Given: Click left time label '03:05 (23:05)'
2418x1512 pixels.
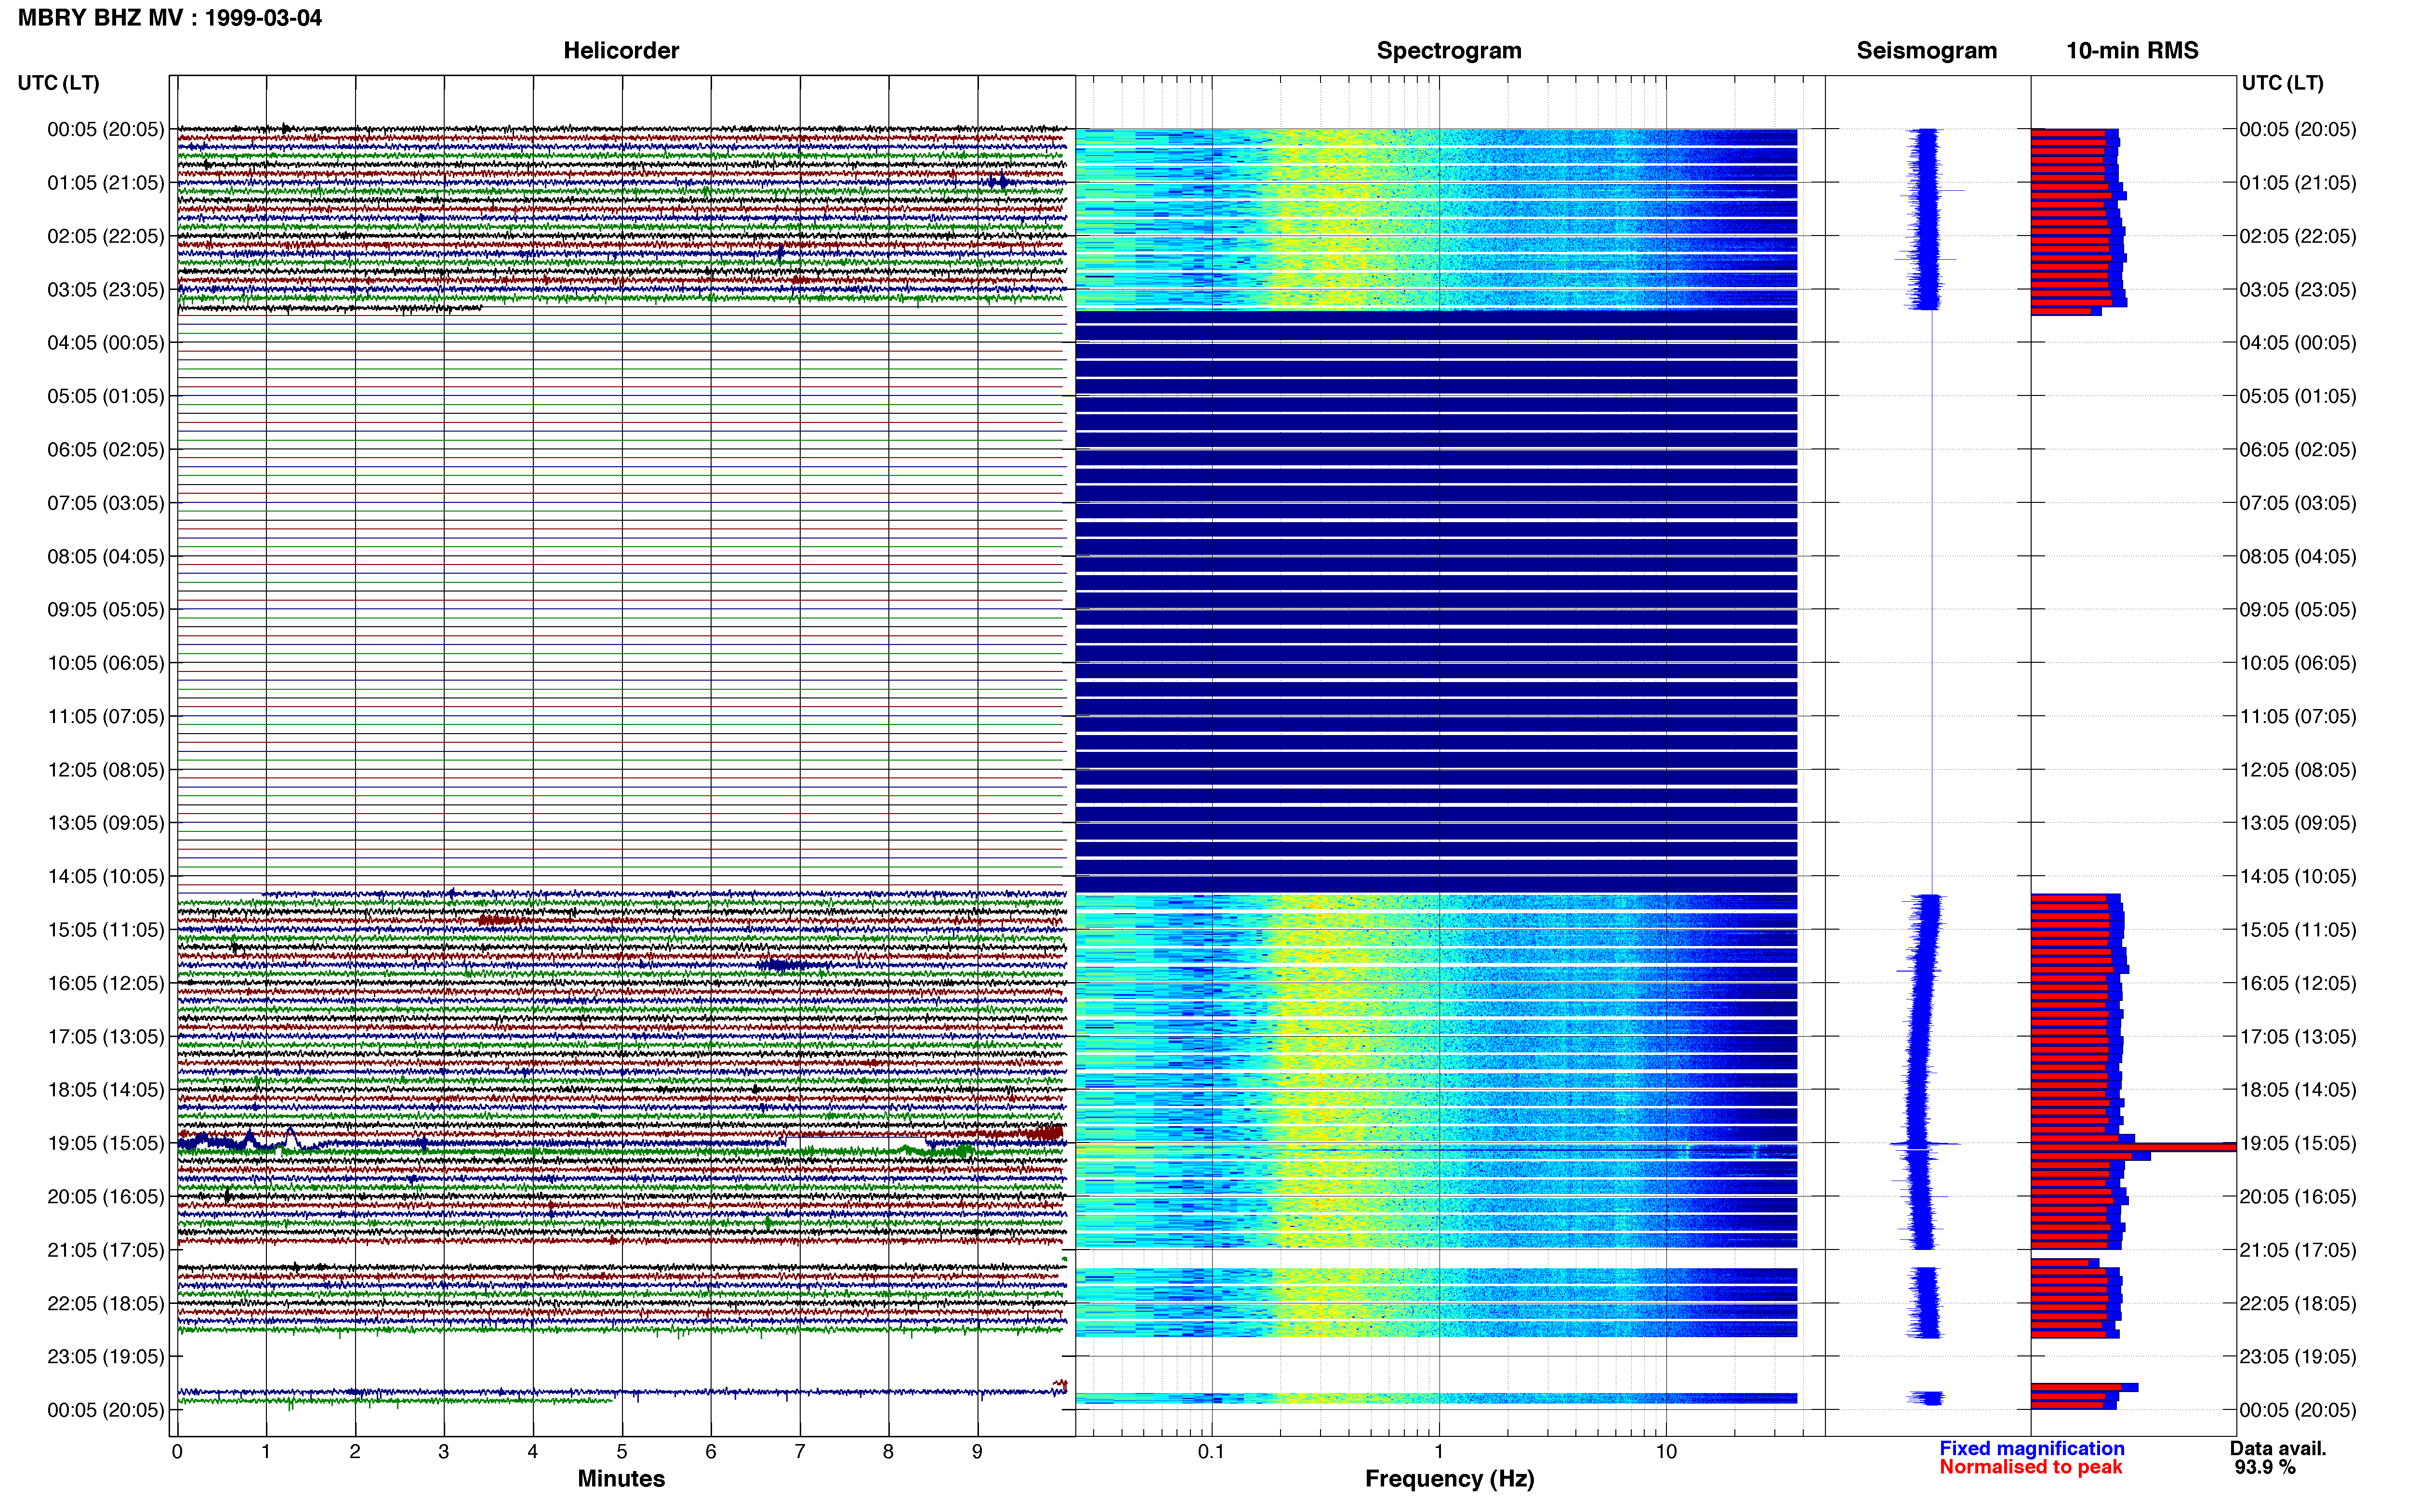Looking at the screenshot, I should click(x=106, y=290).
